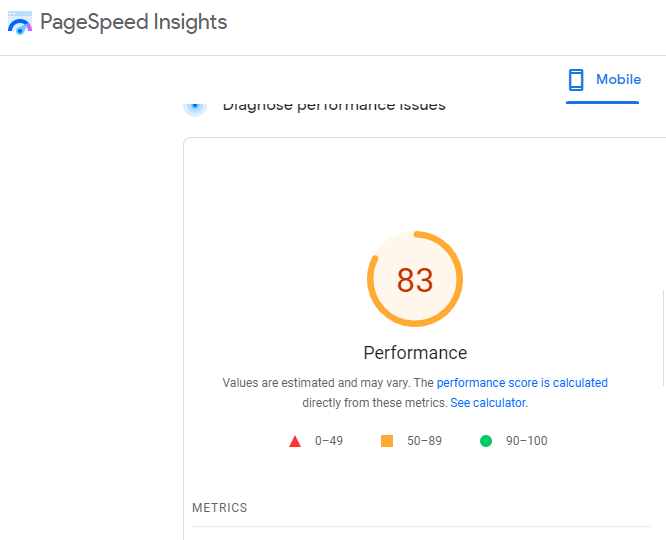Click the mobile phone icon

[576, 80]
